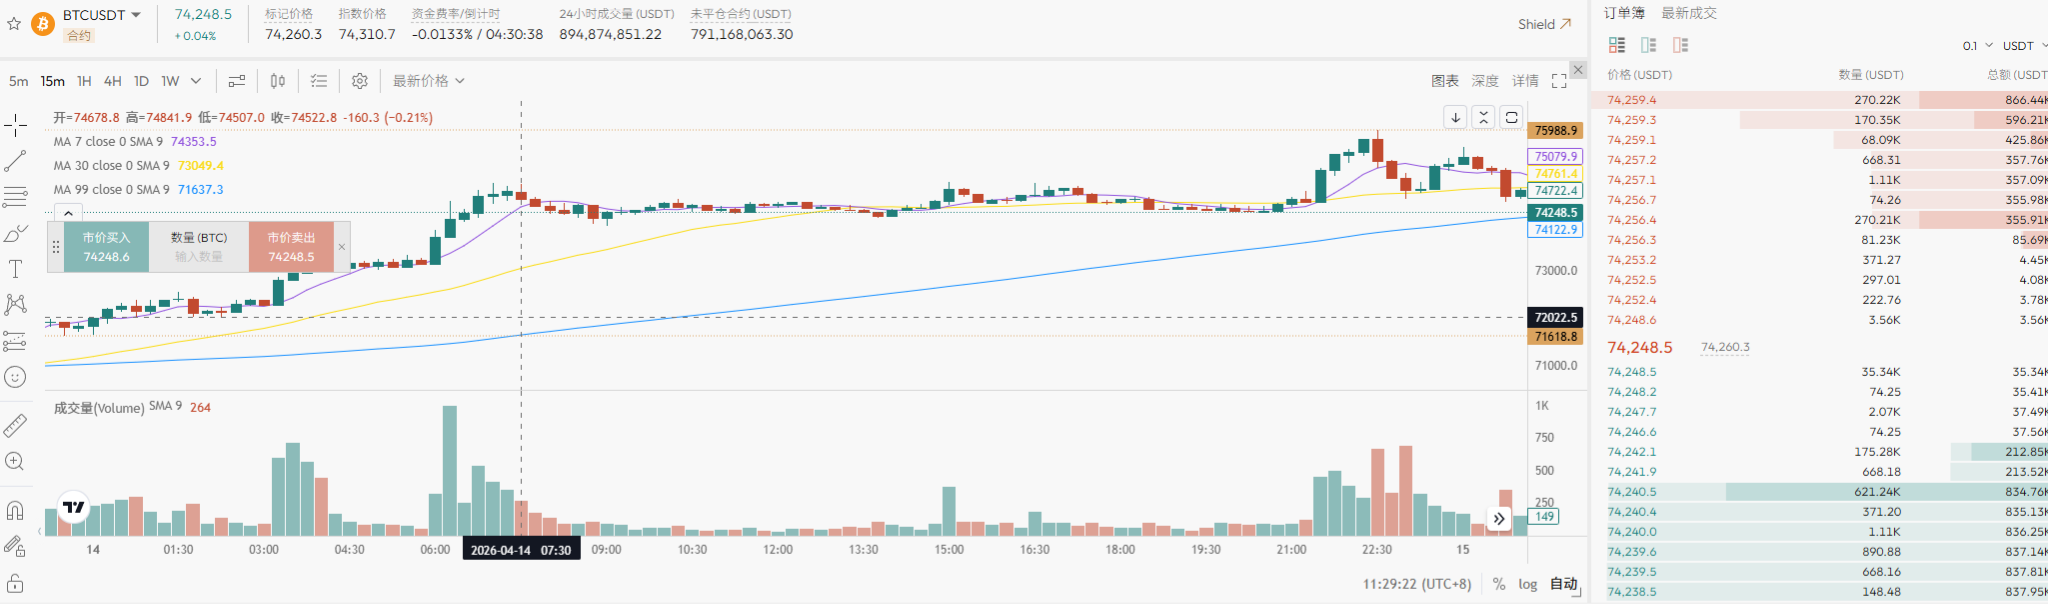Open the chart settings gear
Screen dimensions: 2048x604
pyautogui.click(x=360, y=81)
